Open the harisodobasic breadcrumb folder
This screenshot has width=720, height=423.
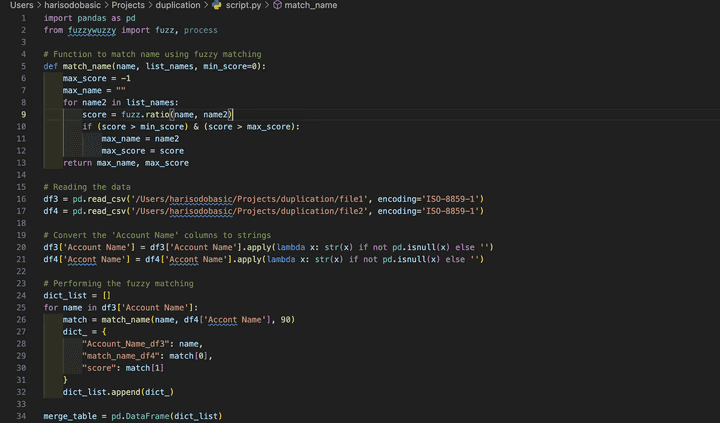pyautogui.click(x=72, y=5)
